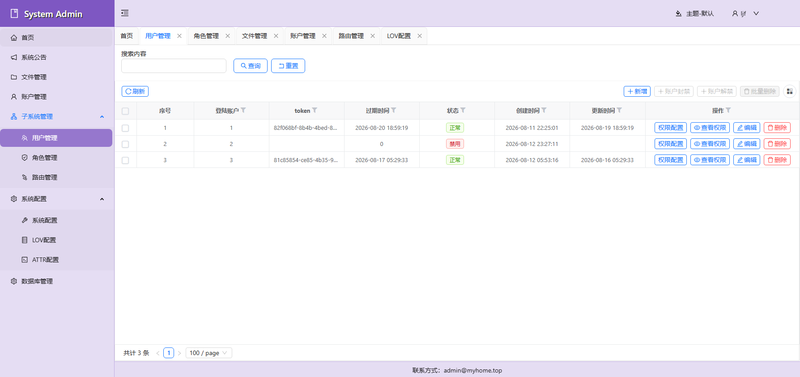Image resolution: width=800 pixels, height=377 pixels.
Task: Click the 查询 search button
Action: pos(251,66)
